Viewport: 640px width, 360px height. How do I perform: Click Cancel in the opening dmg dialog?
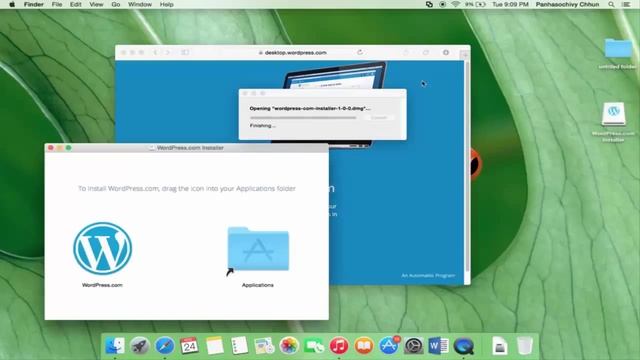[379, 118]
